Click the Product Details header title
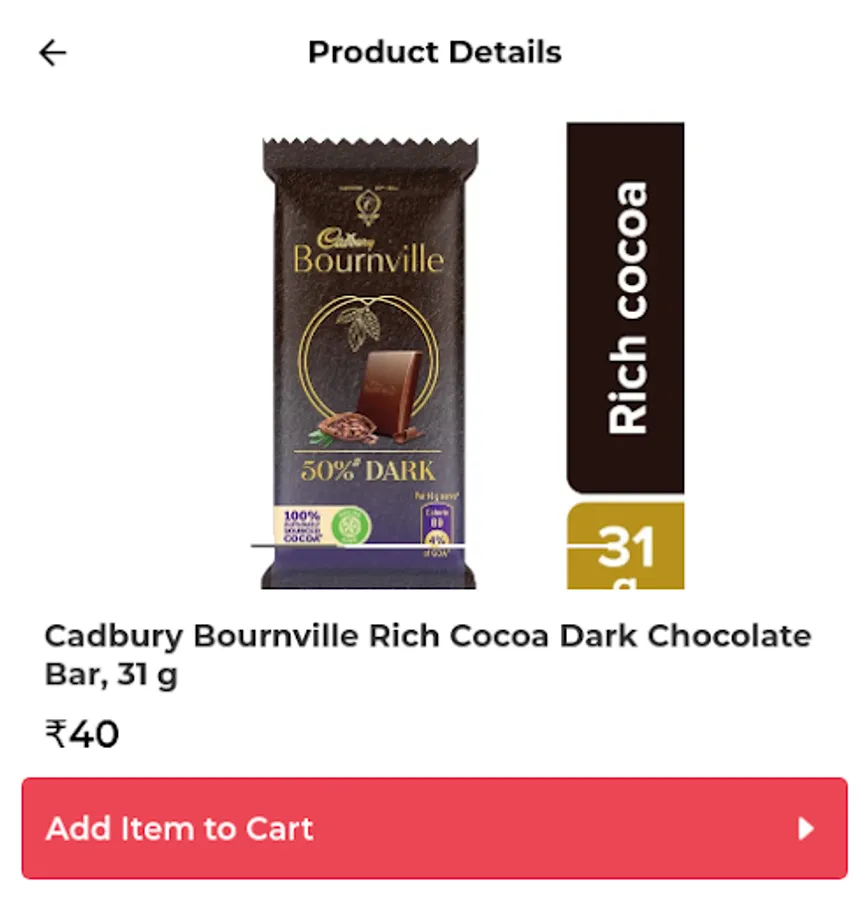The image size is (868, 900). pyautogui.click(x=435, y=52)
